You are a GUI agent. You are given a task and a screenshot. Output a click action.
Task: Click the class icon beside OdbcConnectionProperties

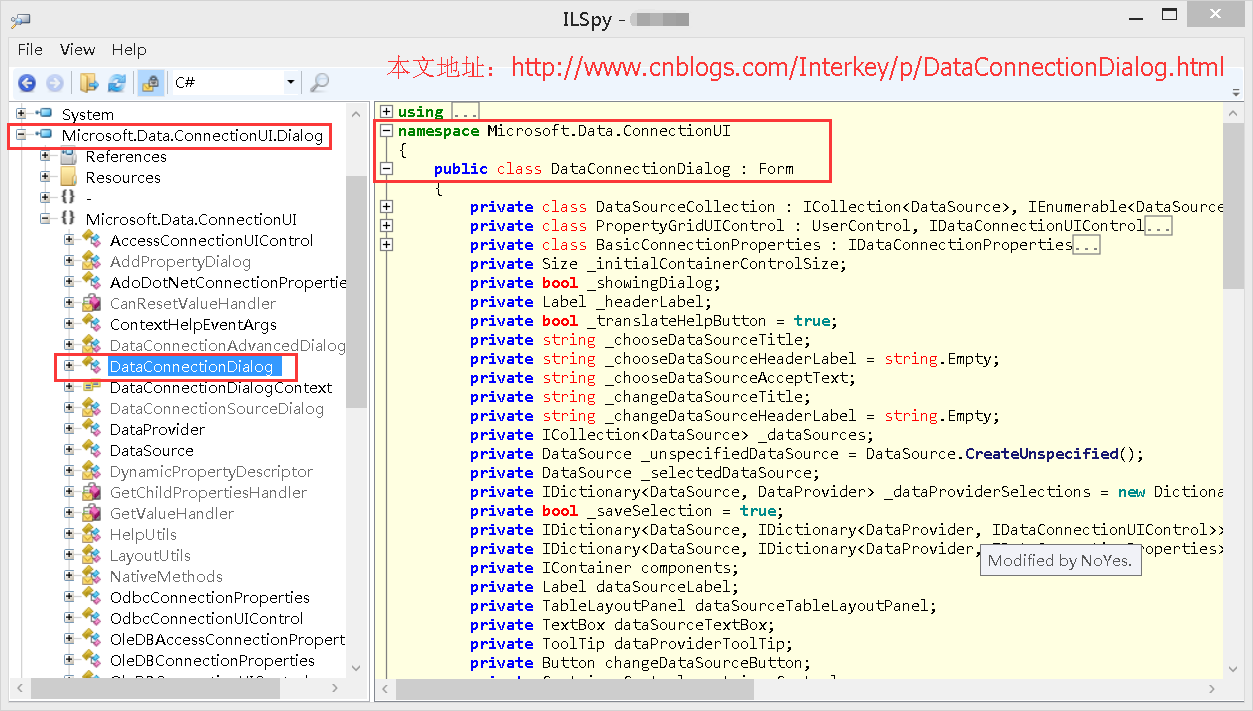point(92,597)
